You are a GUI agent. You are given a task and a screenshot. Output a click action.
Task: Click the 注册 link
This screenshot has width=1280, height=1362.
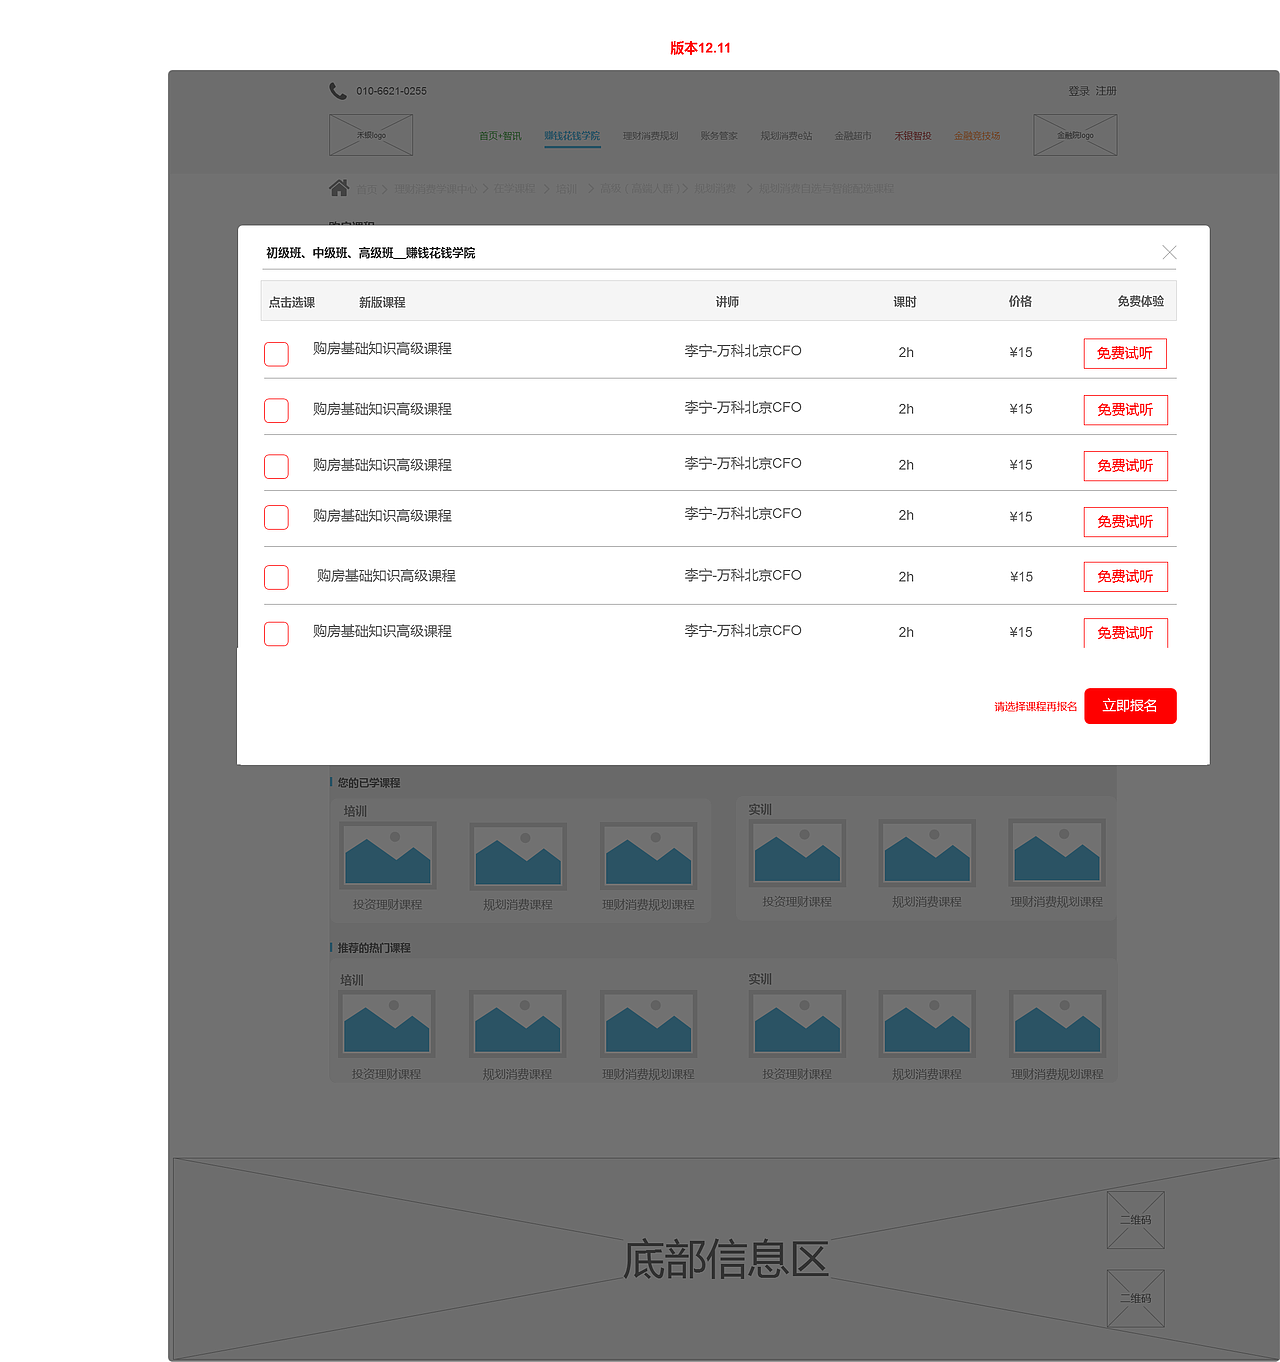pyautogui.click(x=1105, y=90)
